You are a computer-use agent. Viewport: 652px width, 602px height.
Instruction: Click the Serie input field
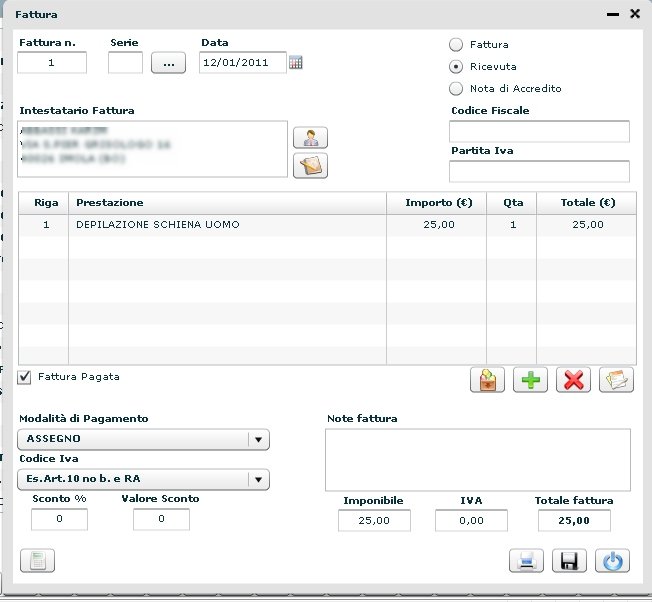pos(125,63)
